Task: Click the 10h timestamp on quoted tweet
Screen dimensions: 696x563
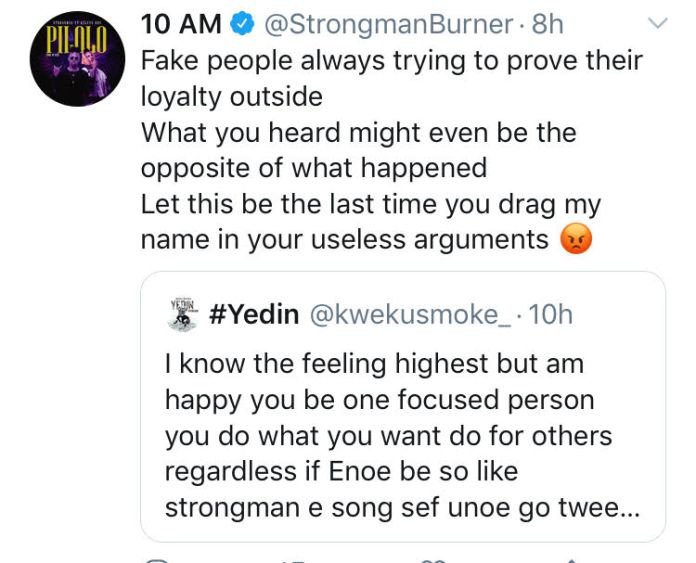Action: click(551, 314)
